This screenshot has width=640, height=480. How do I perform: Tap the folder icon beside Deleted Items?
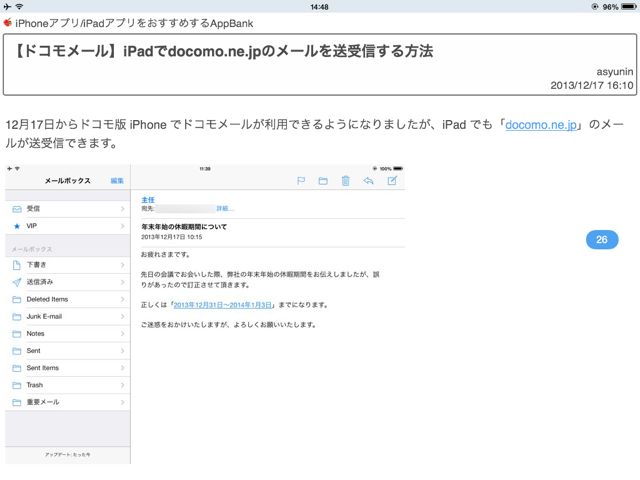point(17,300)
